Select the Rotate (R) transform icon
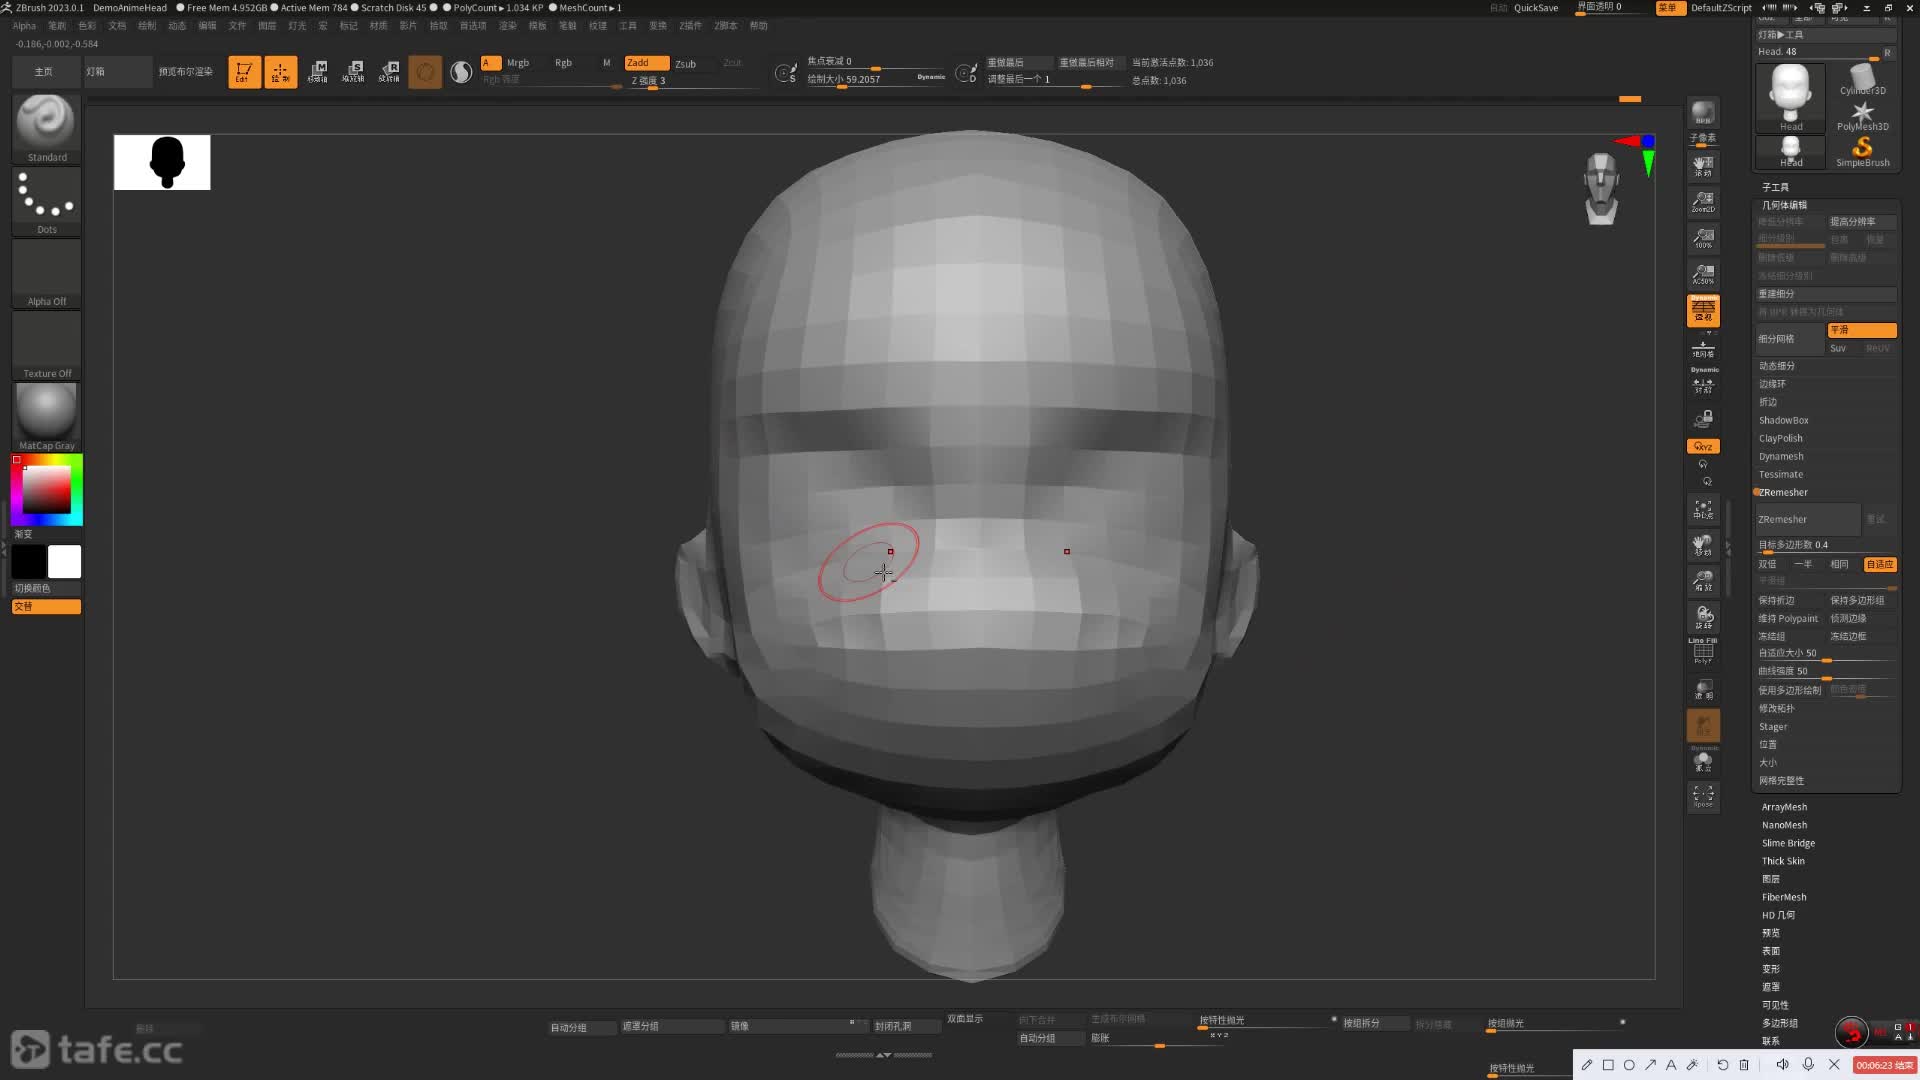Image resolution: width=1920 pixels, height=1080 pixels. [389, 72]
